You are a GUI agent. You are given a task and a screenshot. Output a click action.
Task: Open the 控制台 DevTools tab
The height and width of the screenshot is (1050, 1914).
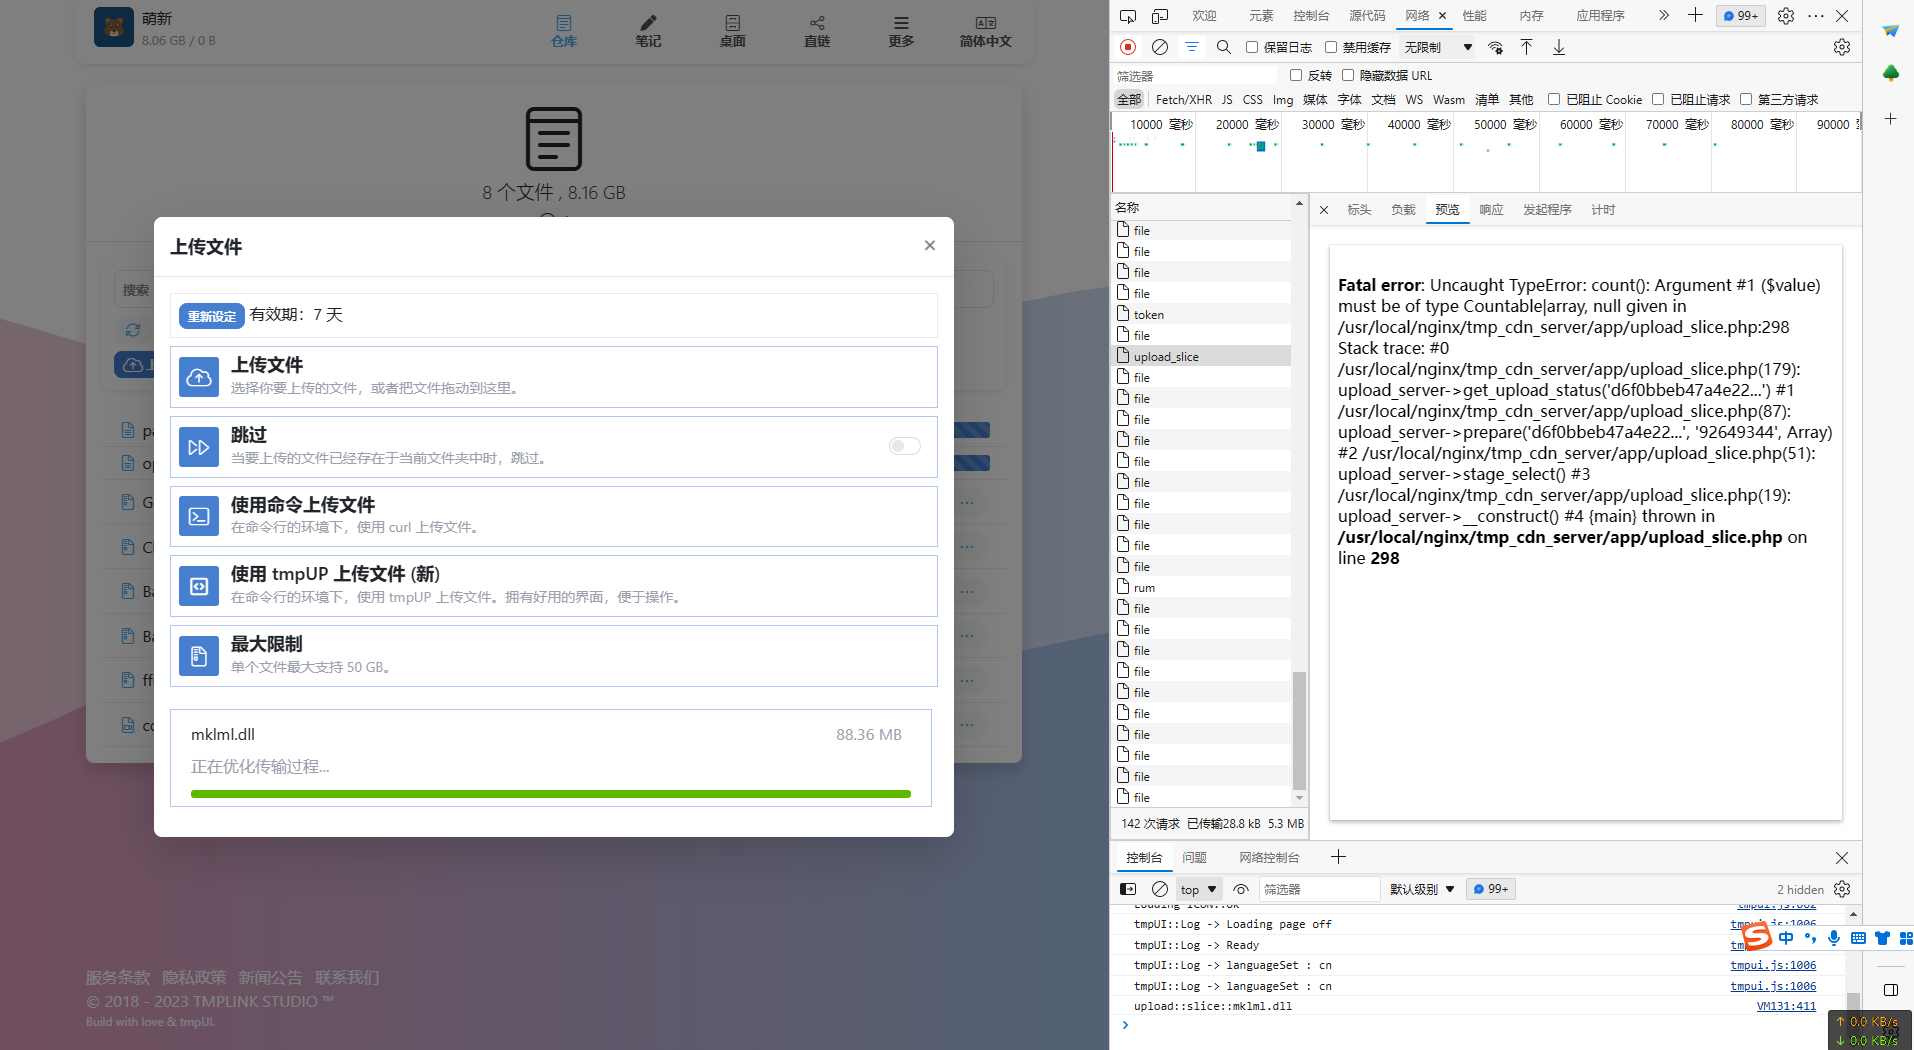click(x=1311, y=16)
